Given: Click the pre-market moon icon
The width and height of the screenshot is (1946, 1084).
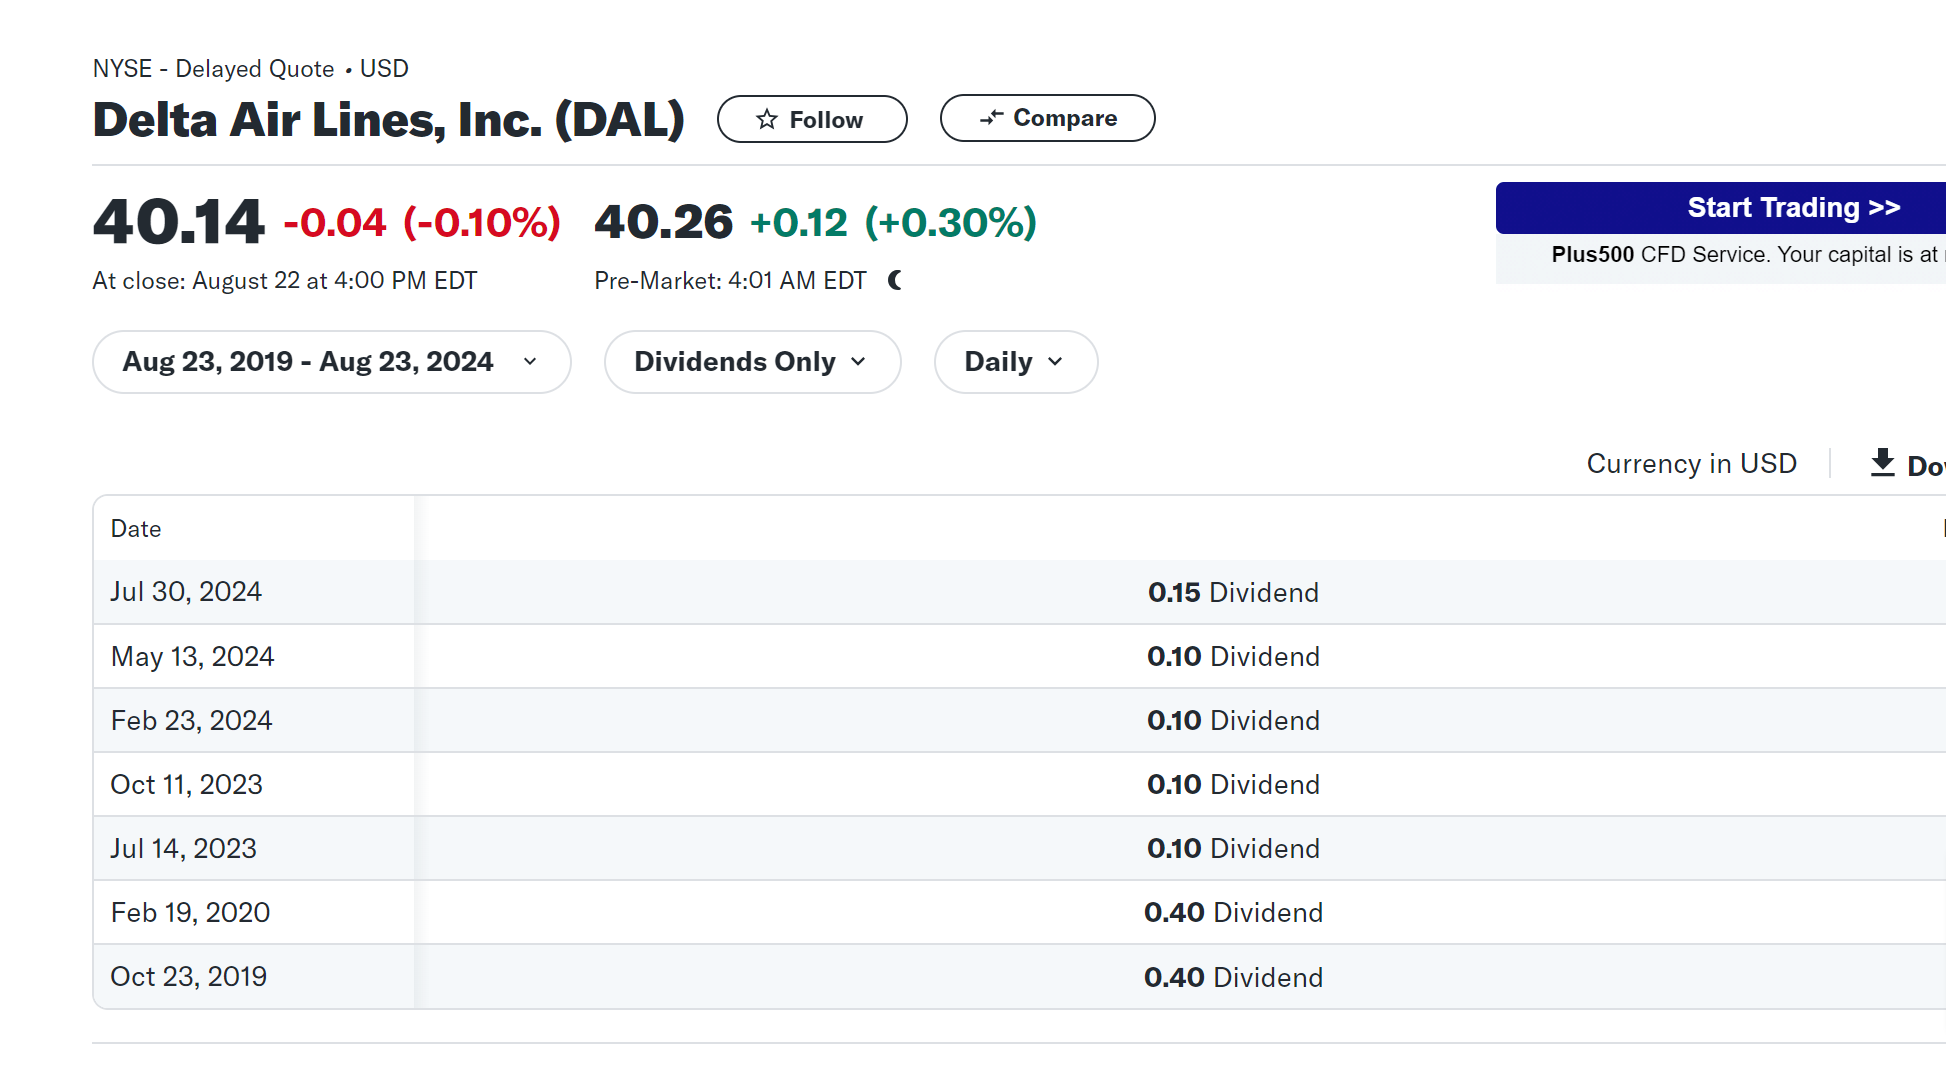Looking at the screenshot, I should tap(895, 281).
